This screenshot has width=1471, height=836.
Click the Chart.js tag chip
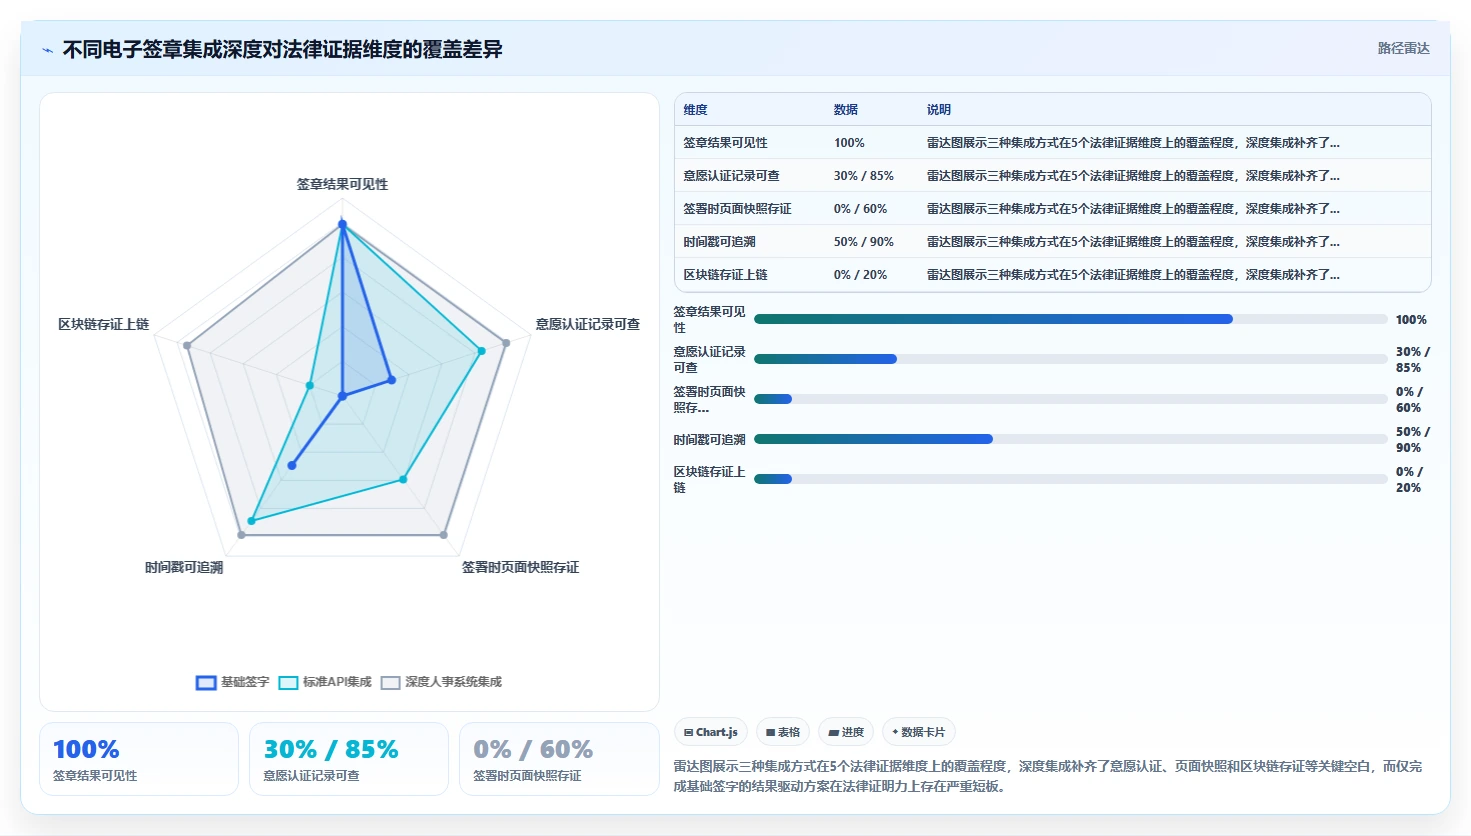coord(711,732)
